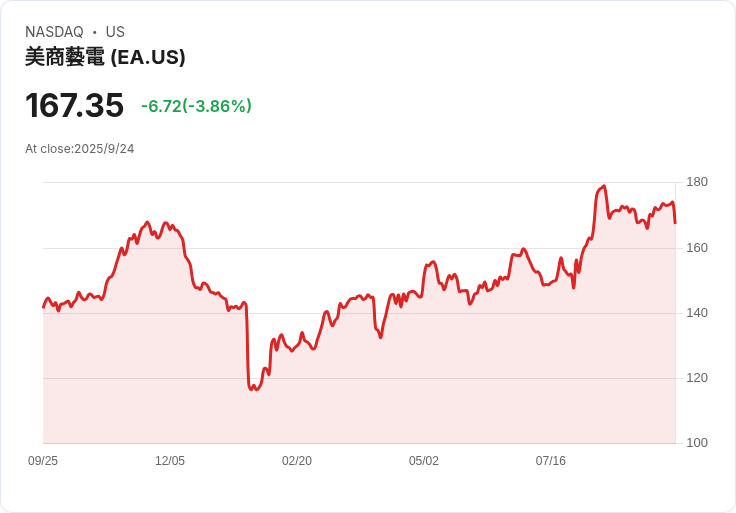The image size is (736, 513).
Task: Click the current price 167.35
Action: point(74,105)
